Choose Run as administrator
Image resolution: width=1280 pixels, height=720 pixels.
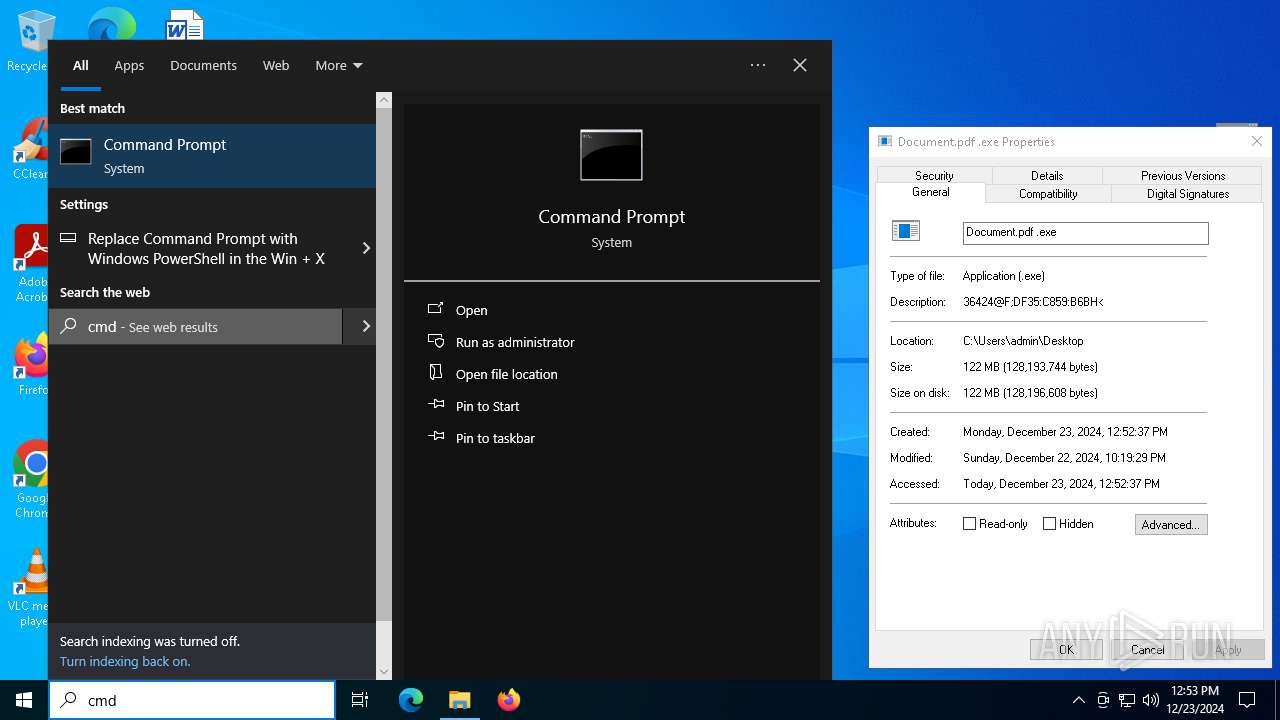pyautogui.click(x=515, y=342)
